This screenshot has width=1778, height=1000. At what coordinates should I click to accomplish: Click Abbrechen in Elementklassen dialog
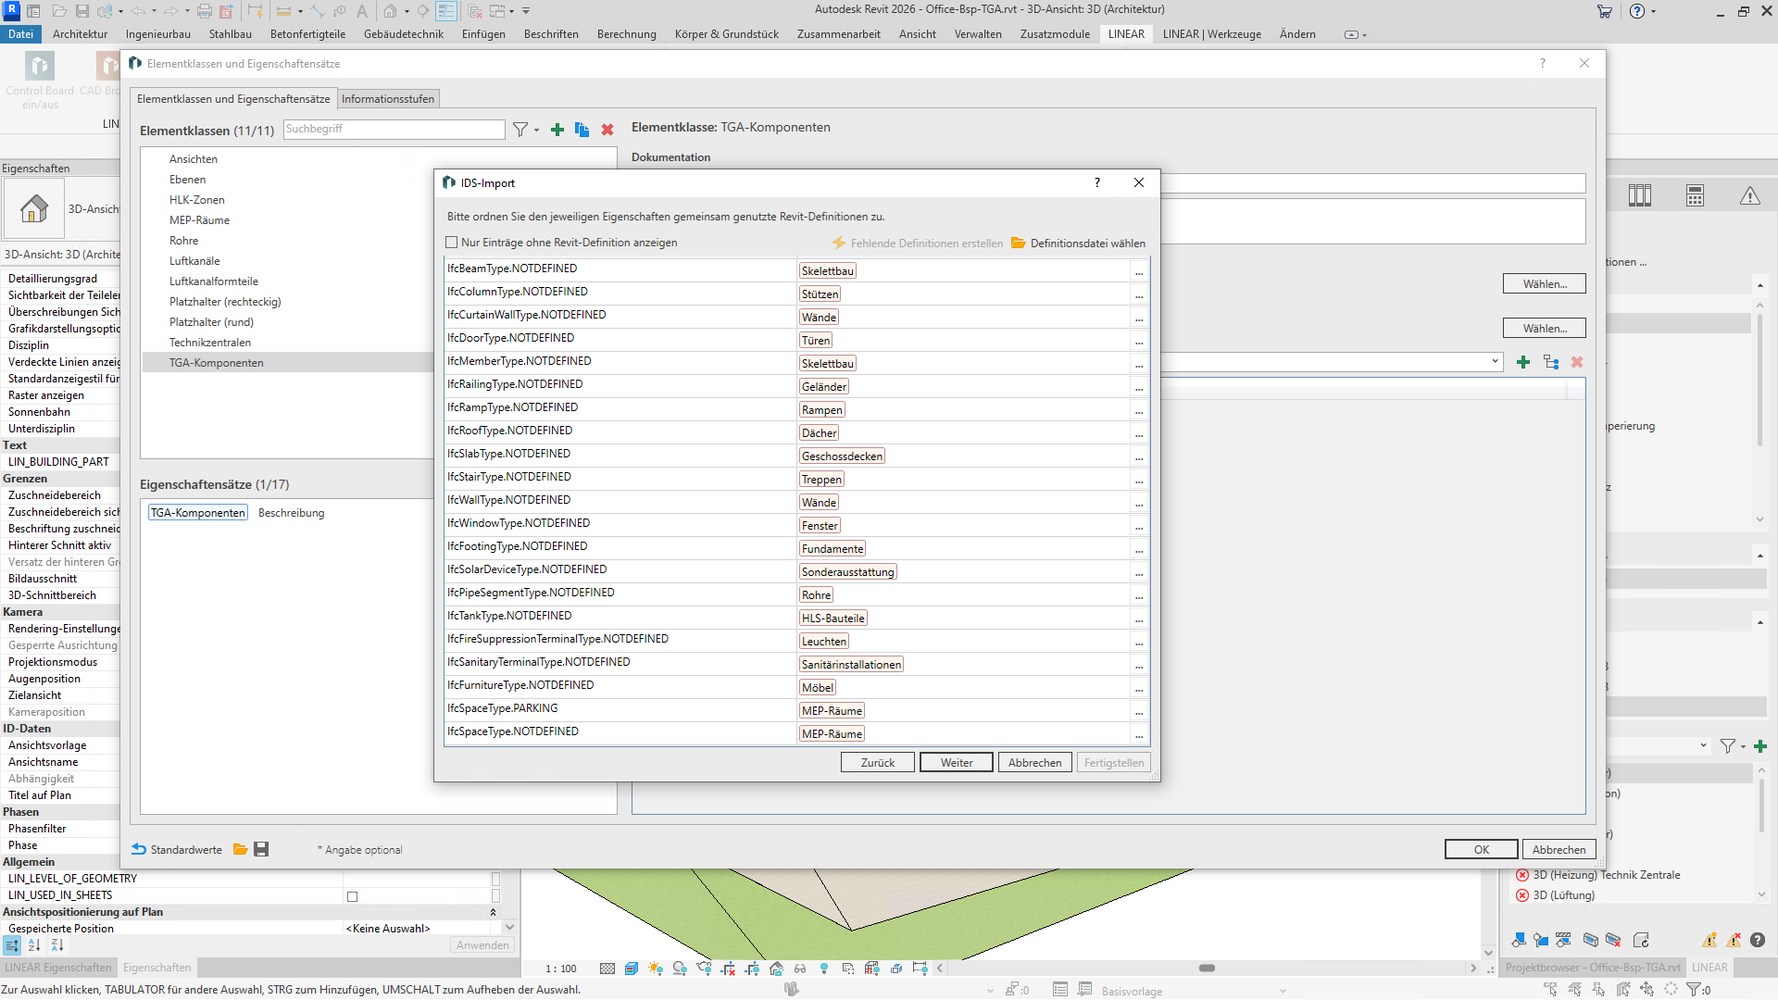click(1559, 849)
